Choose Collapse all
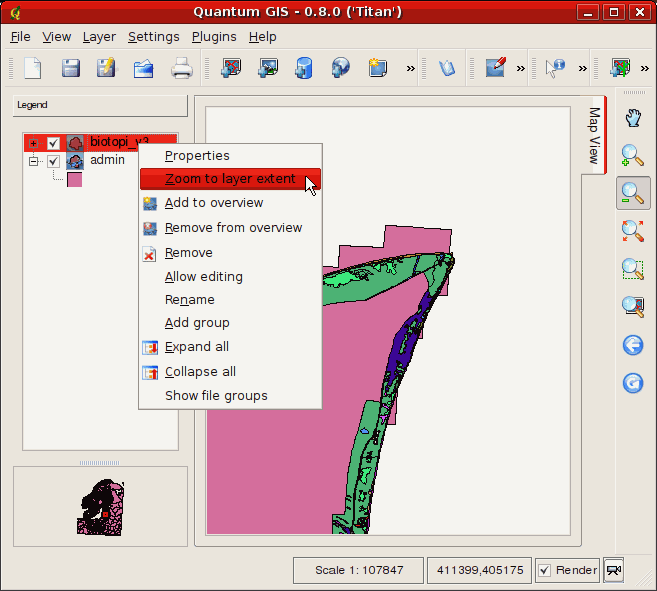Image resolution: width=657 pixels, height=591 pixels. (x=230, y=372)
